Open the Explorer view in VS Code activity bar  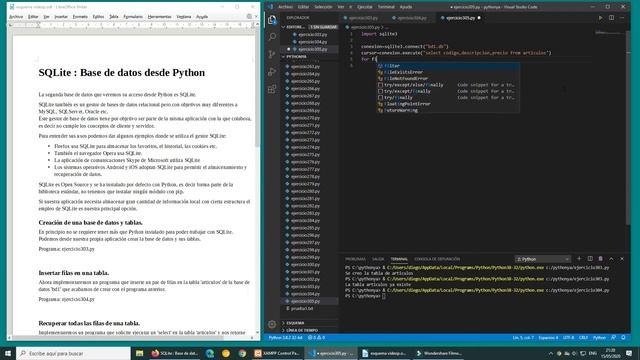pyautogui.click(x=272, y=20)
